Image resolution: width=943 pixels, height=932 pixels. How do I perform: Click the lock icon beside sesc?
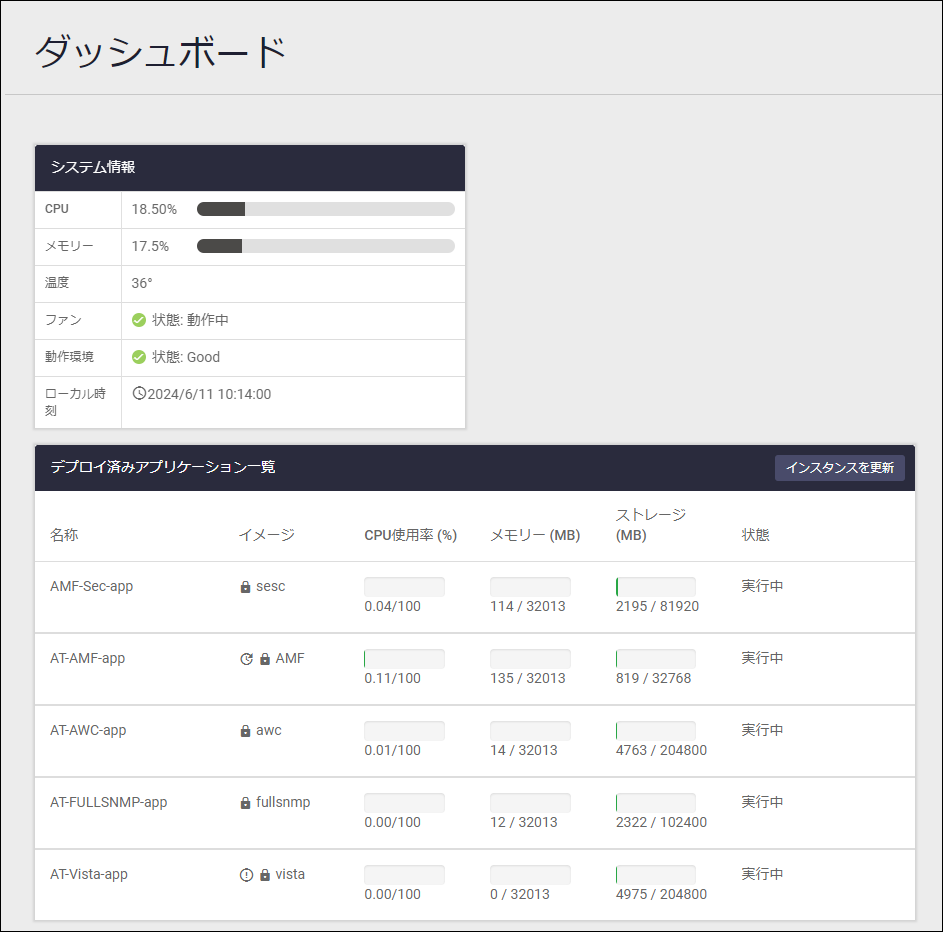point(245,587)
